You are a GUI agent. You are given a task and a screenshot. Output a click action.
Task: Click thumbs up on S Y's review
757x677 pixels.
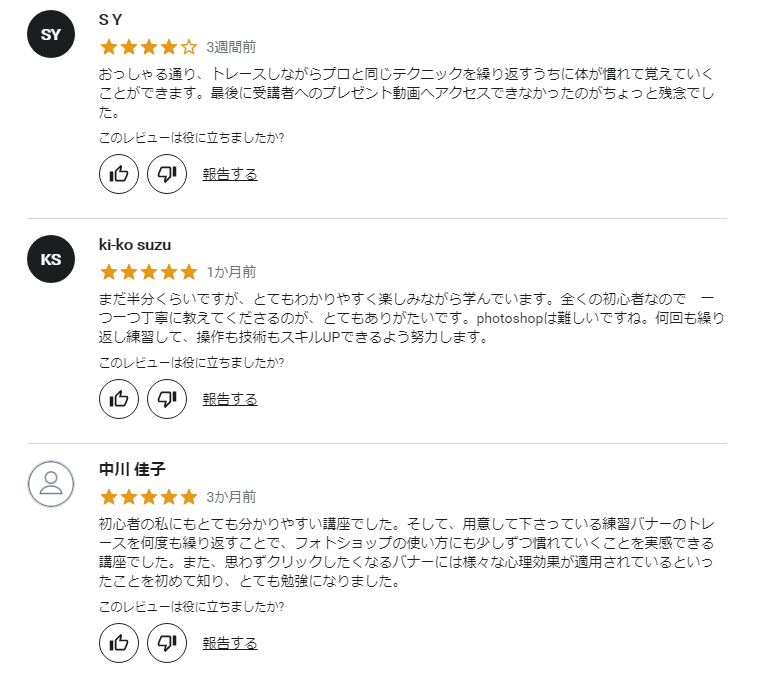119,174
